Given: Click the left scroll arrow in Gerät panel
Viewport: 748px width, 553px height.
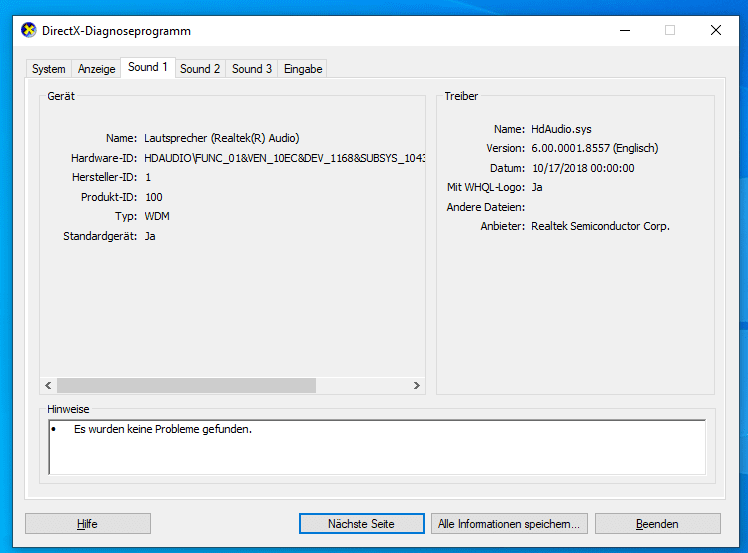Looking at the screenshot, I should (x=48, y=386).
